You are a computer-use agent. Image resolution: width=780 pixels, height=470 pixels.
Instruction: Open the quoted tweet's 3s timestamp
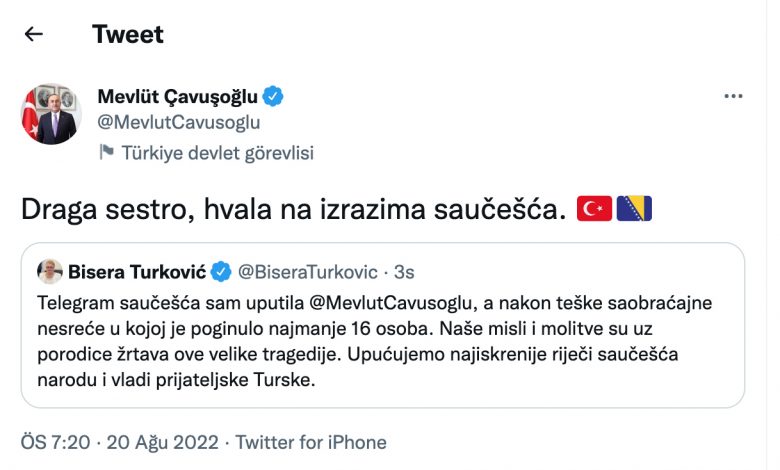[405, 271]
